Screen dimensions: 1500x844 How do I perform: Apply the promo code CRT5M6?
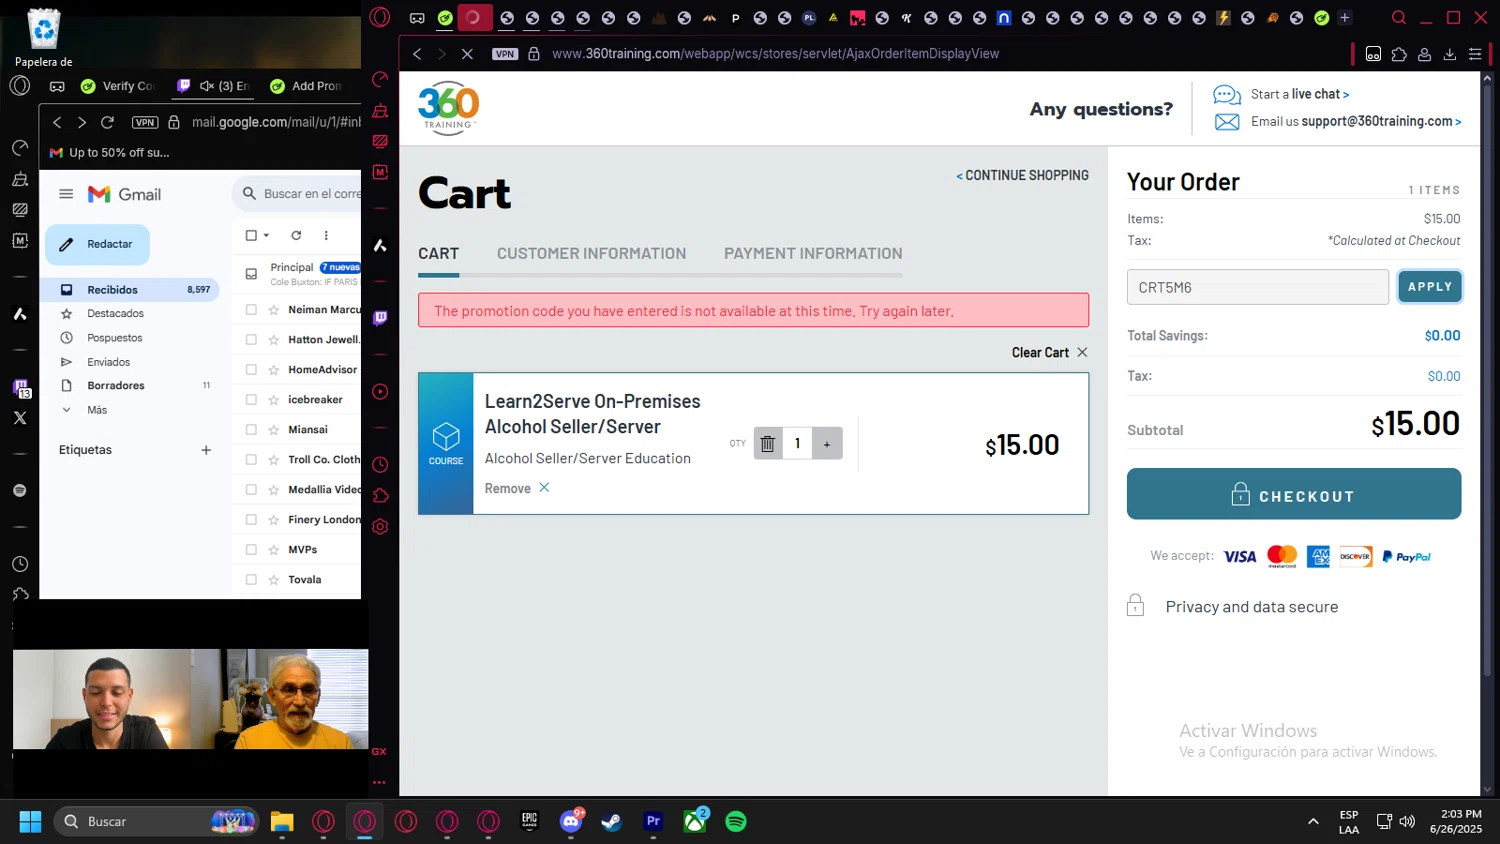click(x=1429, y=287)
